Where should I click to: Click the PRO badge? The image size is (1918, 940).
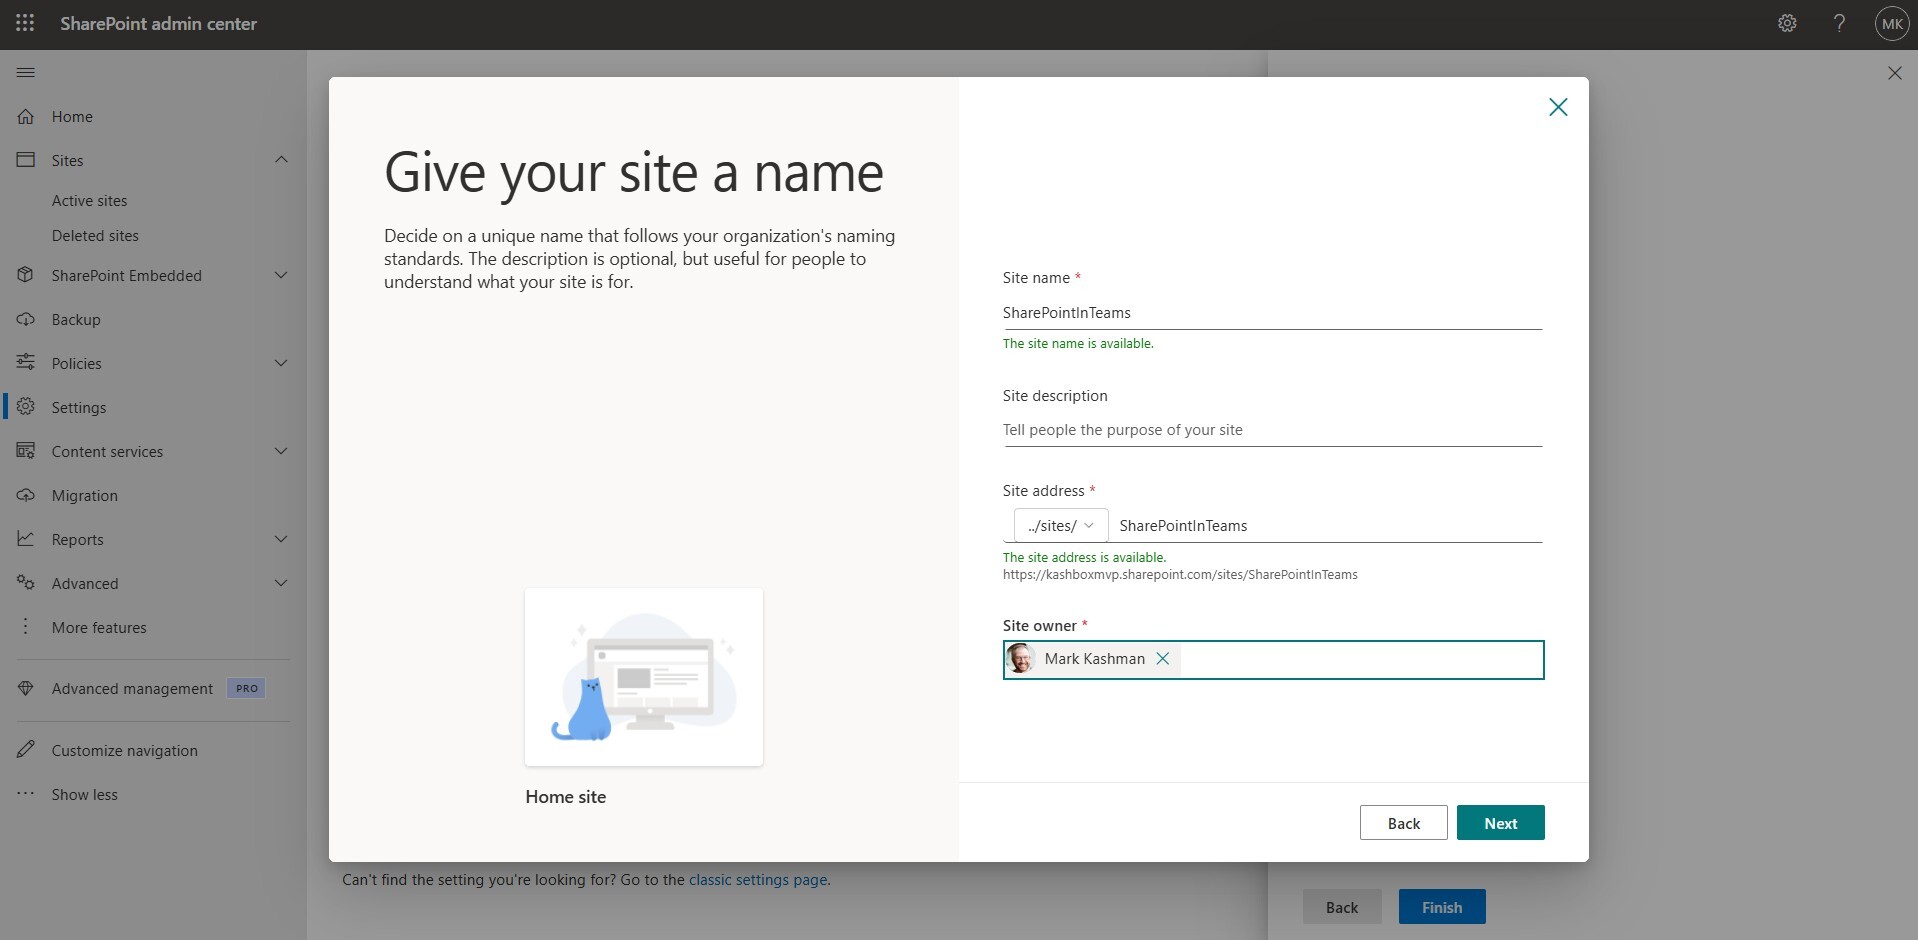point(246,688)
